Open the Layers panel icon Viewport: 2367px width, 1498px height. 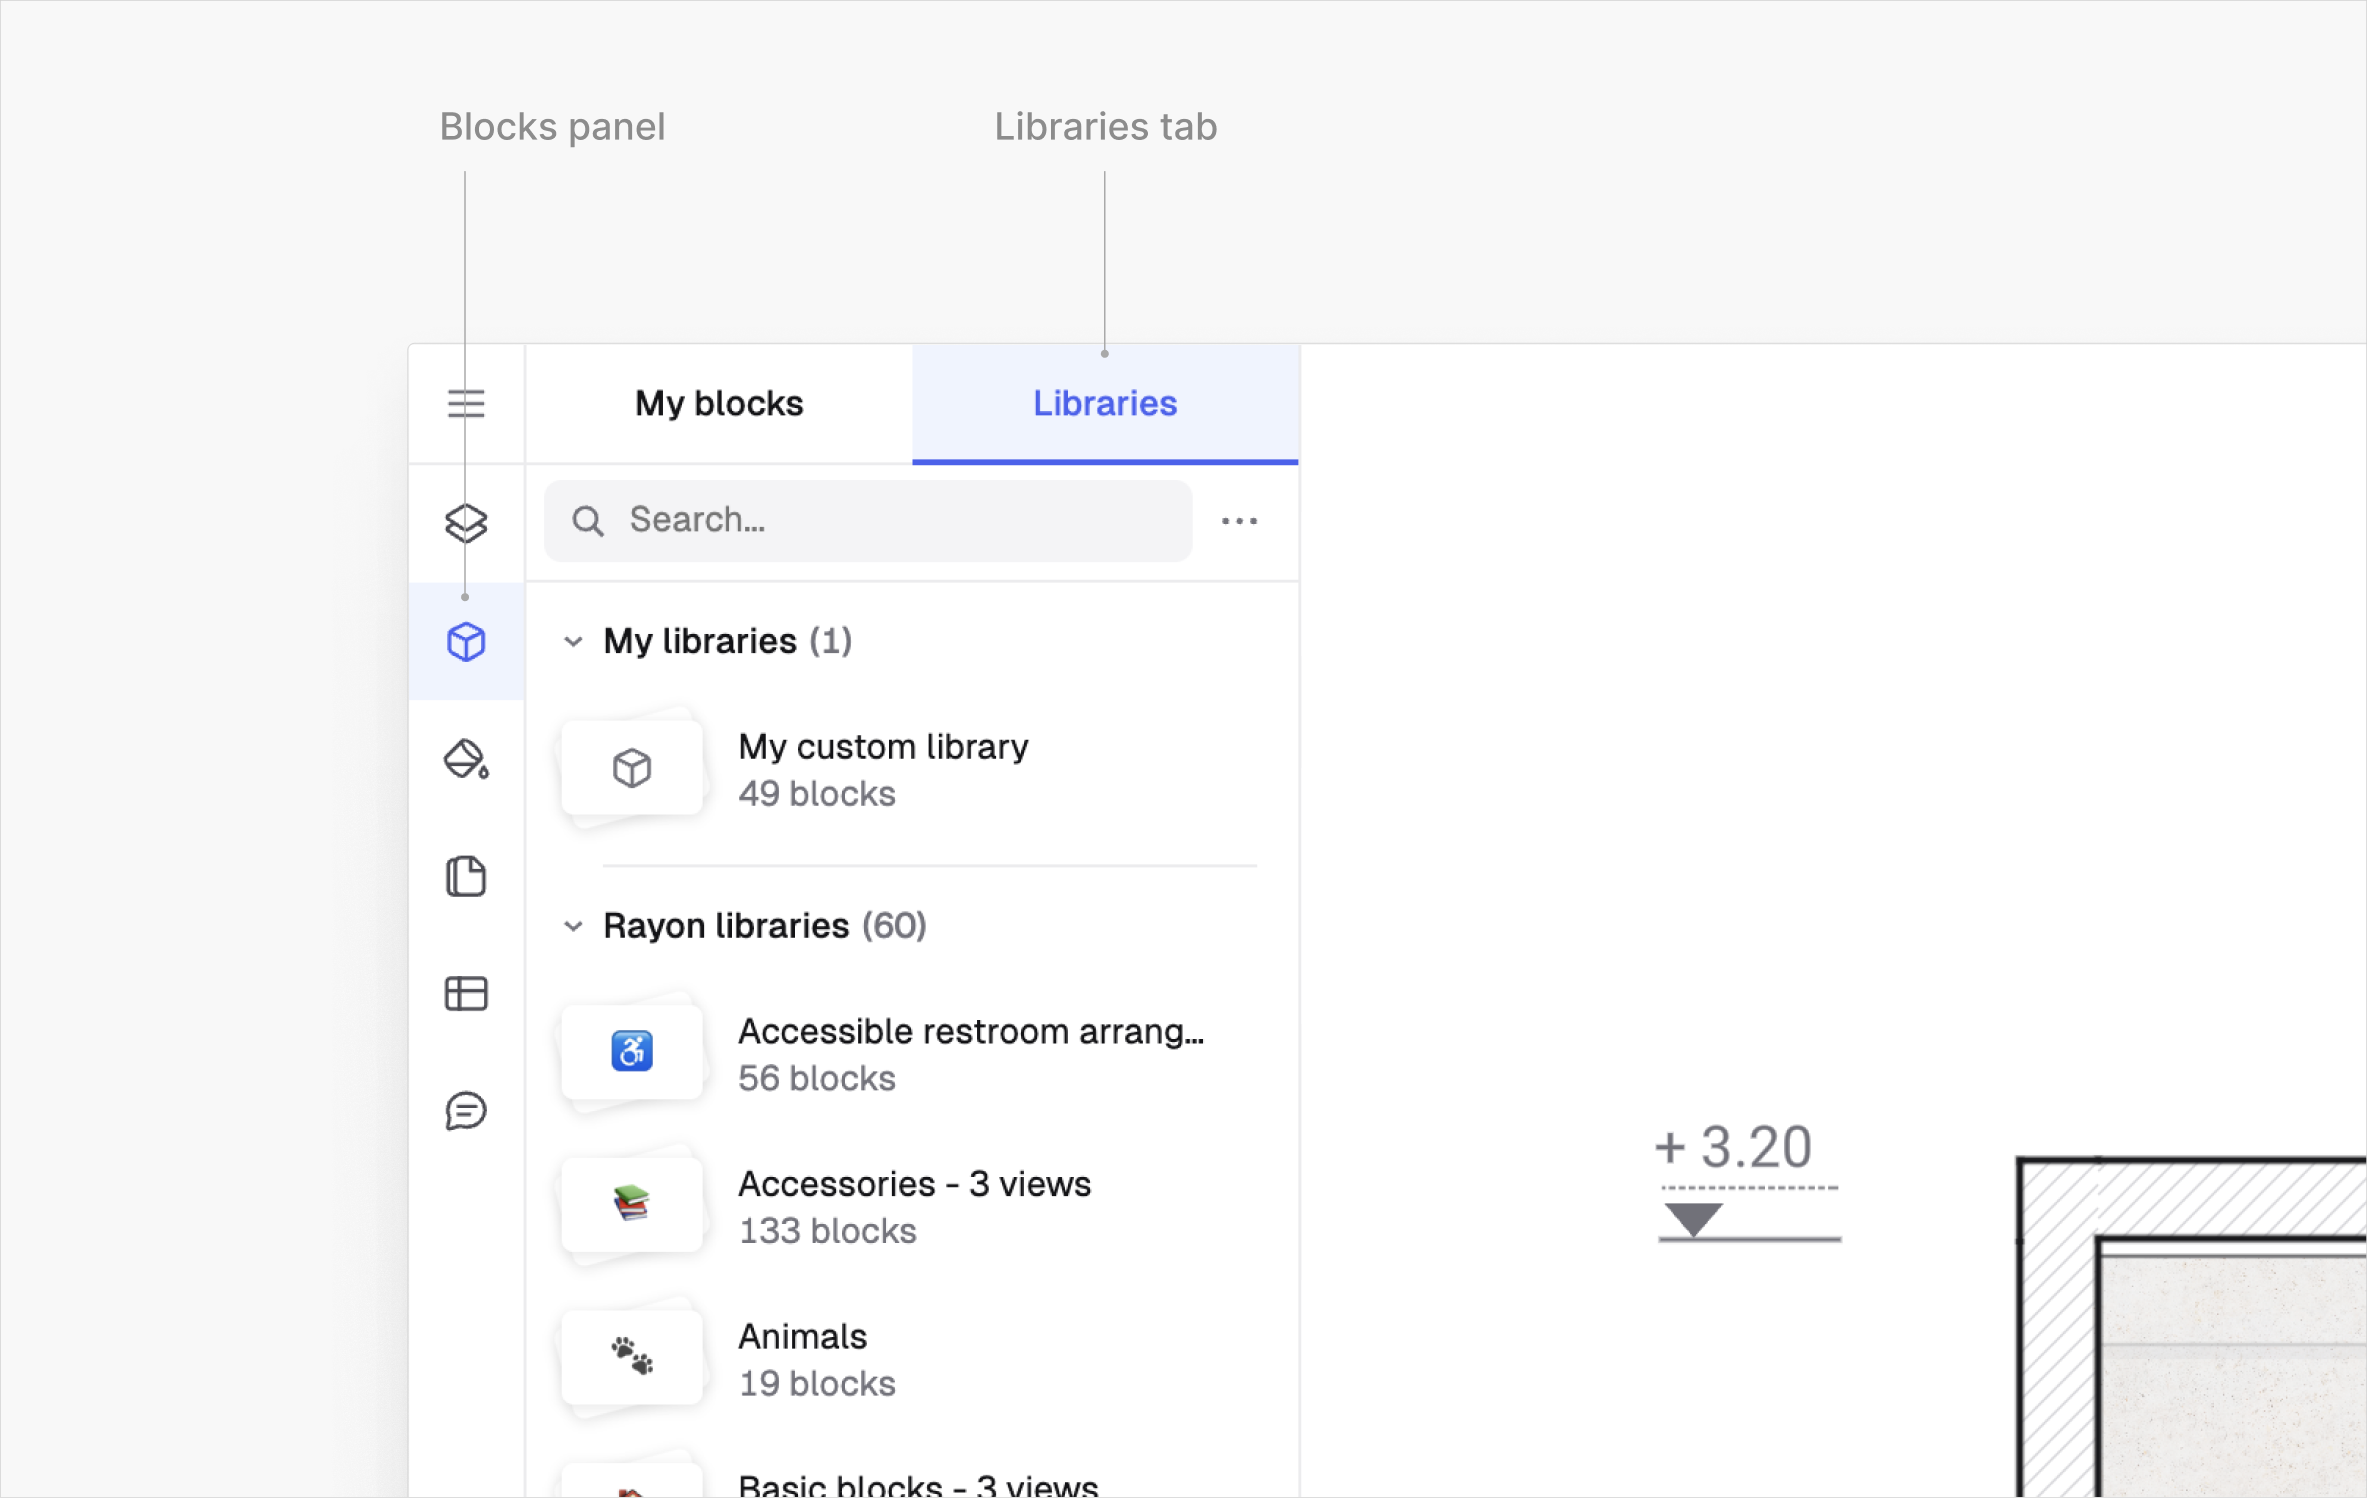pos(465,523)
